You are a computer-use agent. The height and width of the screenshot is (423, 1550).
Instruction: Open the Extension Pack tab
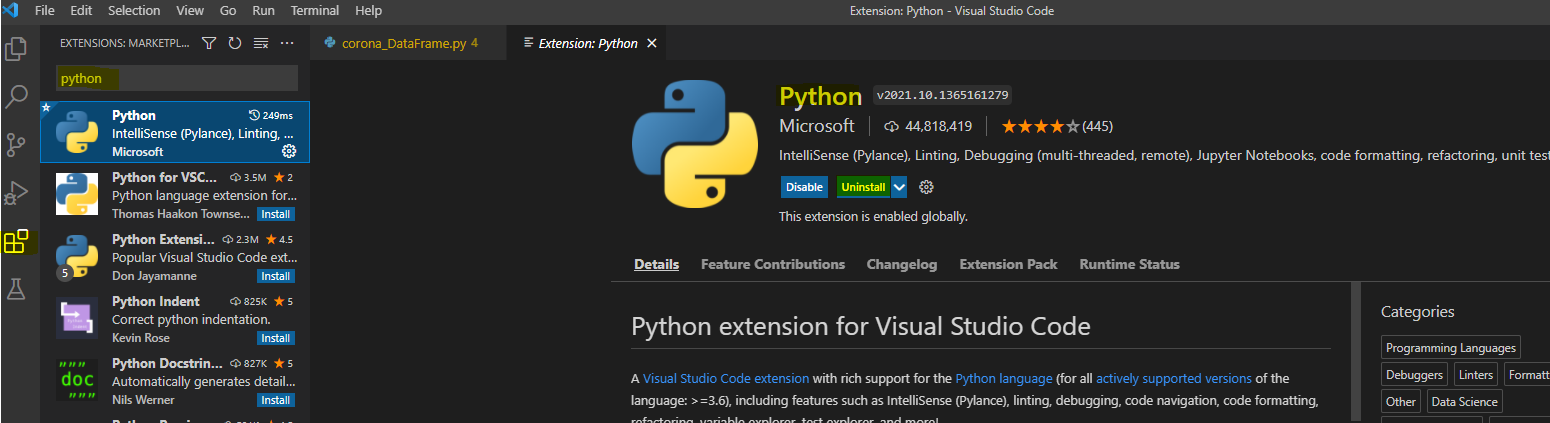click(1008, 264)
